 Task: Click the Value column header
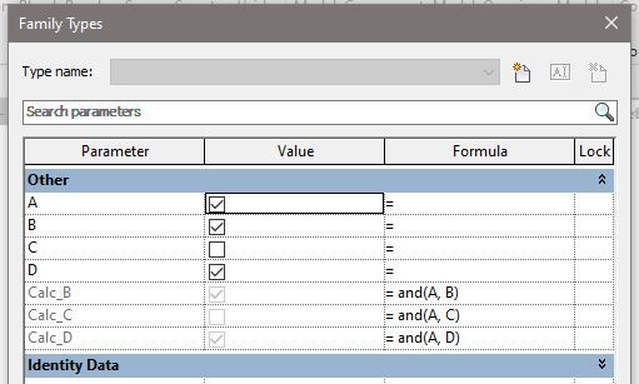pos(295,151)
